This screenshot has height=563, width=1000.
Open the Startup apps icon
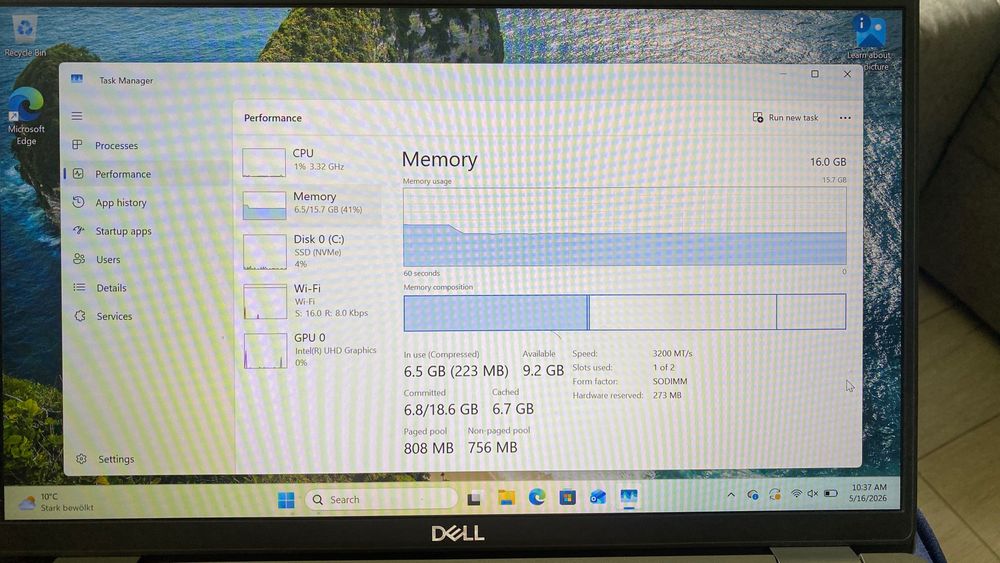[78, 230]
